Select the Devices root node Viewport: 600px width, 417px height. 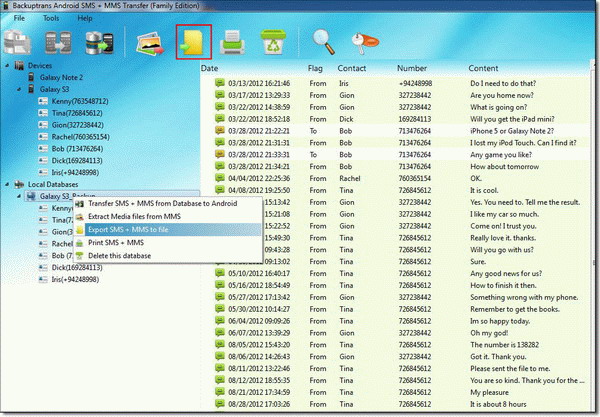(40, 66)
